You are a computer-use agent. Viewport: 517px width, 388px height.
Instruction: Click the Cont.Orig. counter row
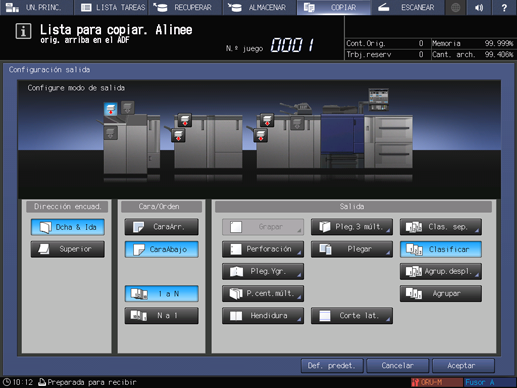coord(387,43)
